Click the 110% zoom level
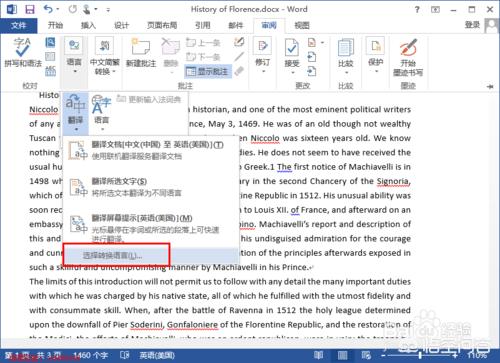 point(477,356)
